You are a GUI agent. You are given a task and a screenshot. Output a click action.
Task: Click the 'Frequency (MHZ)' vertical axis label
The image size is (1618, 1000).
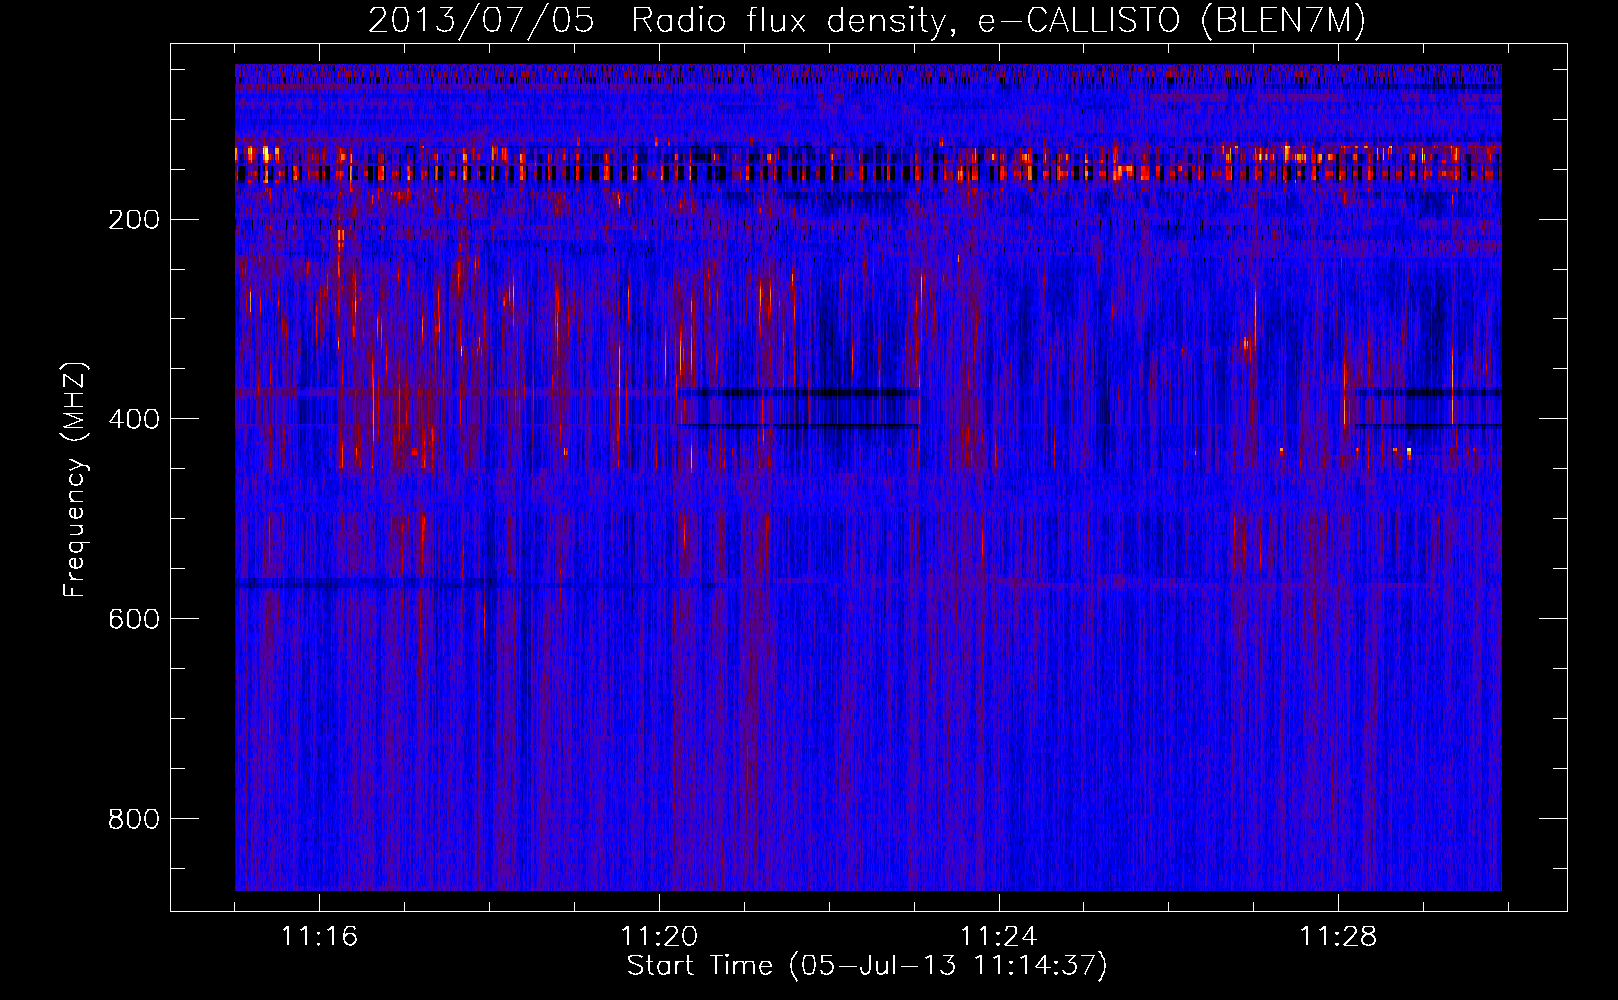point(75,479)
